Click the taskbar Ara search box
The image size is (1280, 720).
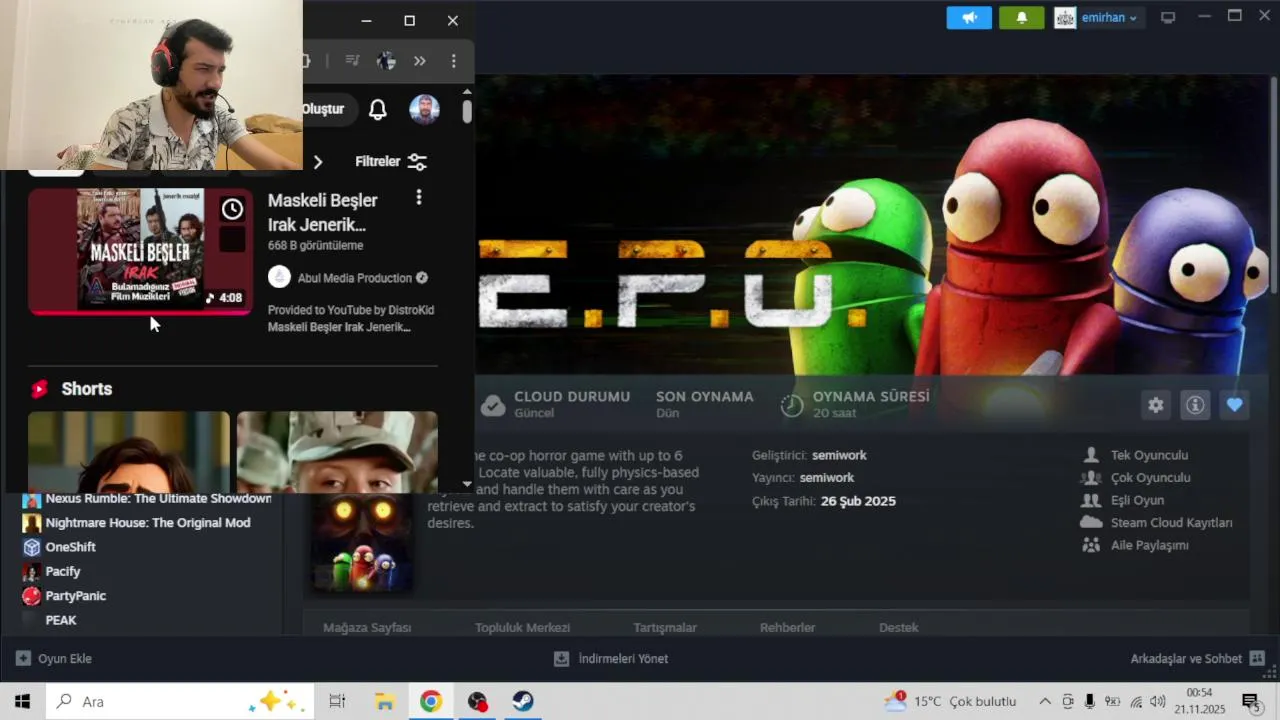pos(180,701)
